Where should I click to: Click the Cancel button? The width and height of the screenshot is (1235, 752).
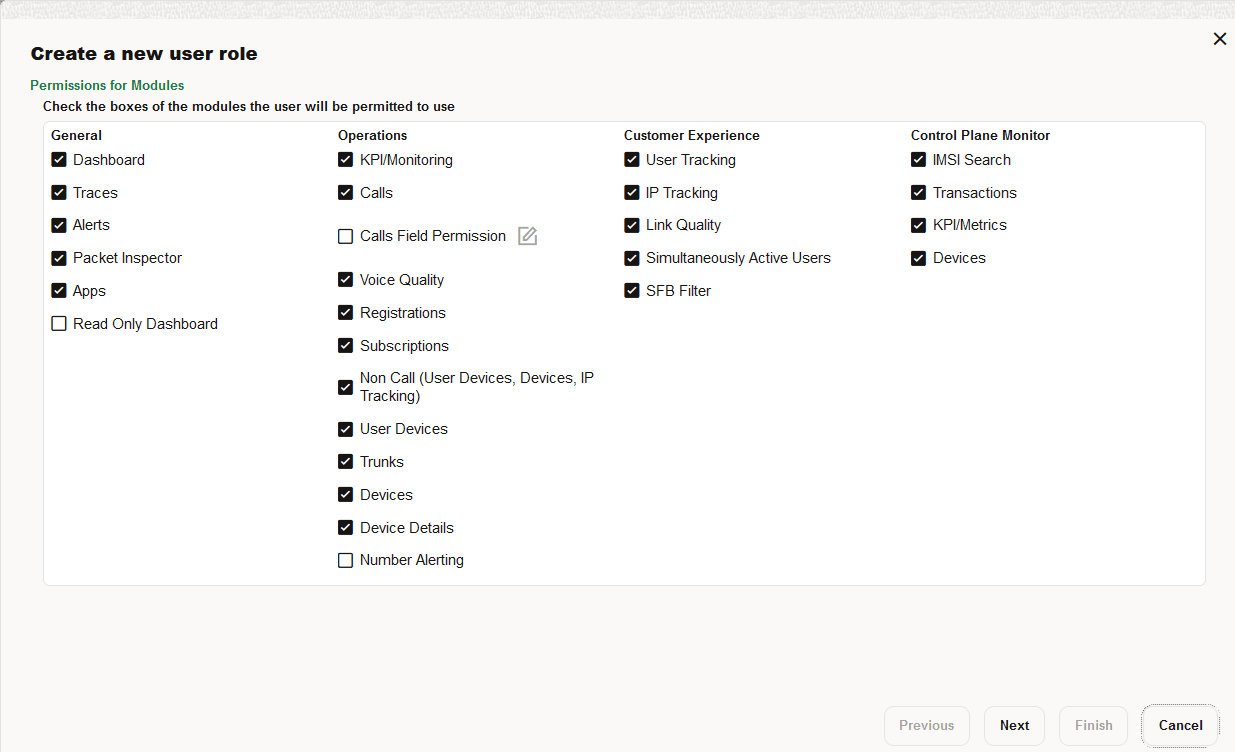tap(1179, 725)
